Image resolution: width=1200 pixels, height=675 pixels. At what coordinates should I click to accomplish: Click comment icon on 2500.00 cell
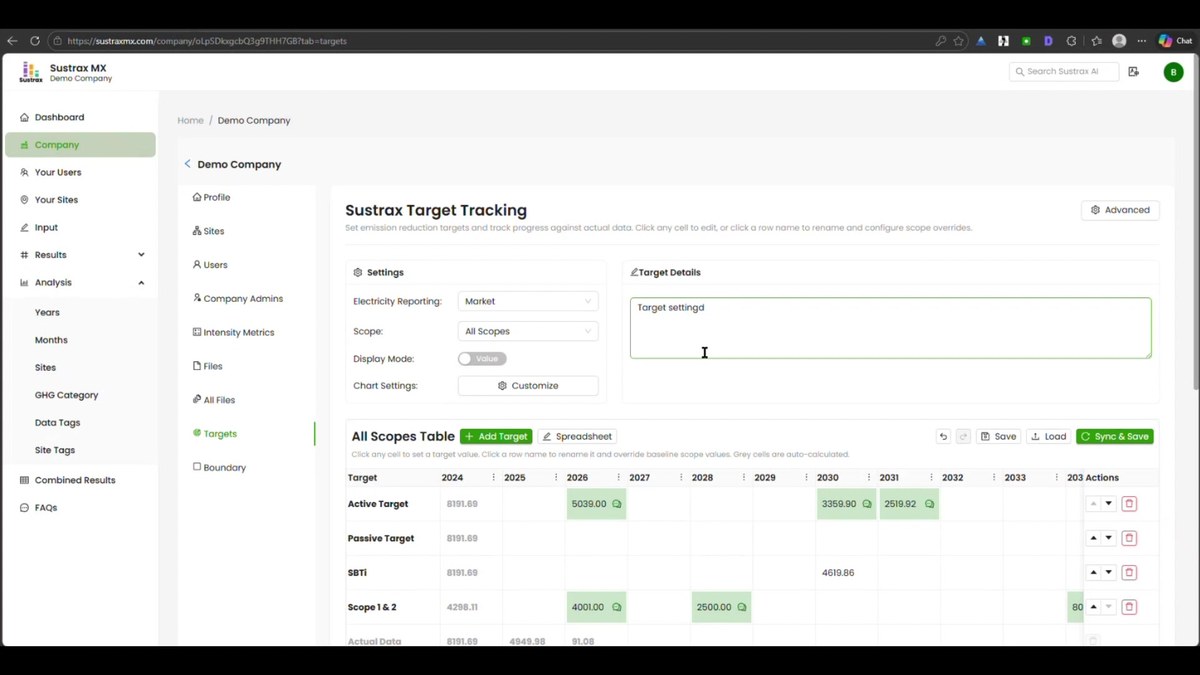click(x=742, y=607)
